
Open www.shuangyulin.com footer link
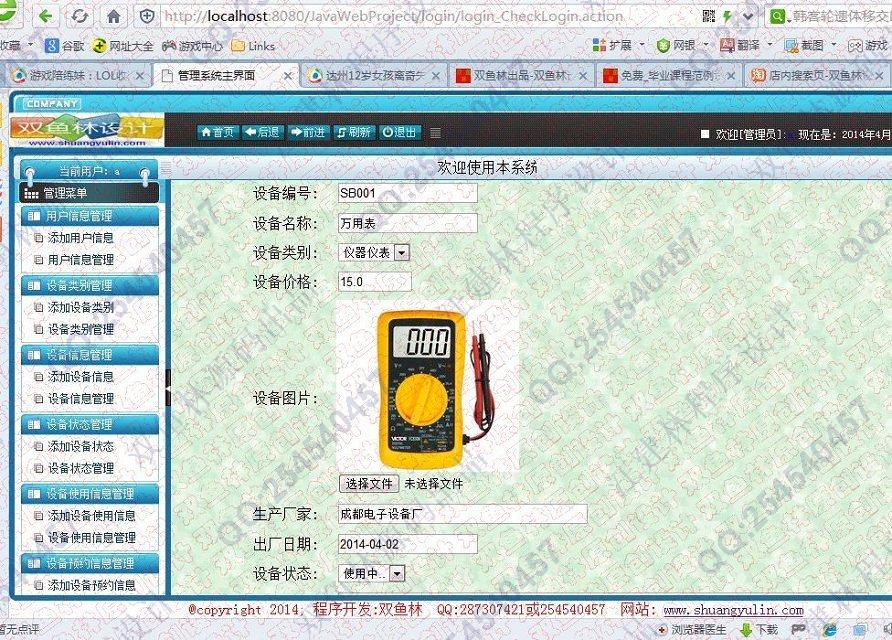pos(733,610)
